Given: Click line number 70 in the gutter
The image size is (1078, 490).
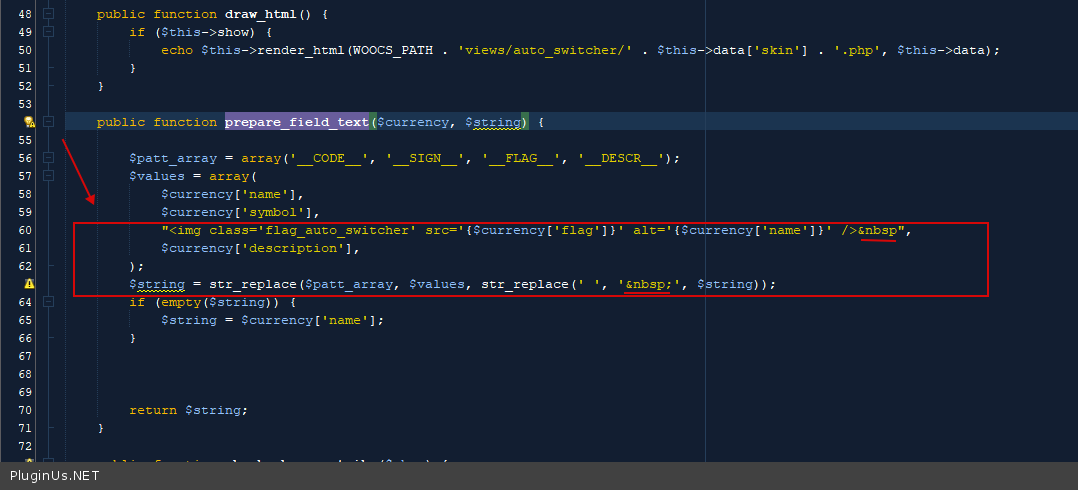Looking at the screenshot, I should (x=25, y=410).
